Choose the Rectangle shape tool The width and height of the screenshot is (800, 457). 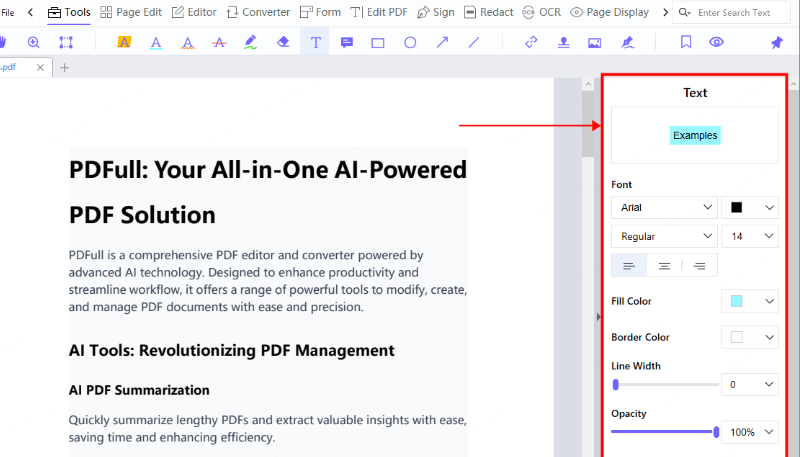pos(378,43)
